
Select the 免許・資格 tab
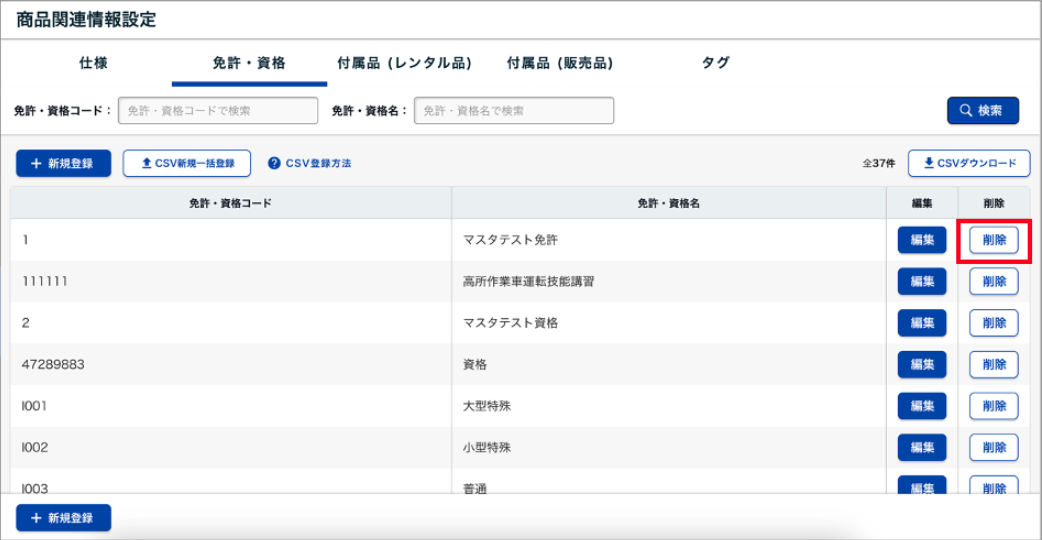click(249, 63)
